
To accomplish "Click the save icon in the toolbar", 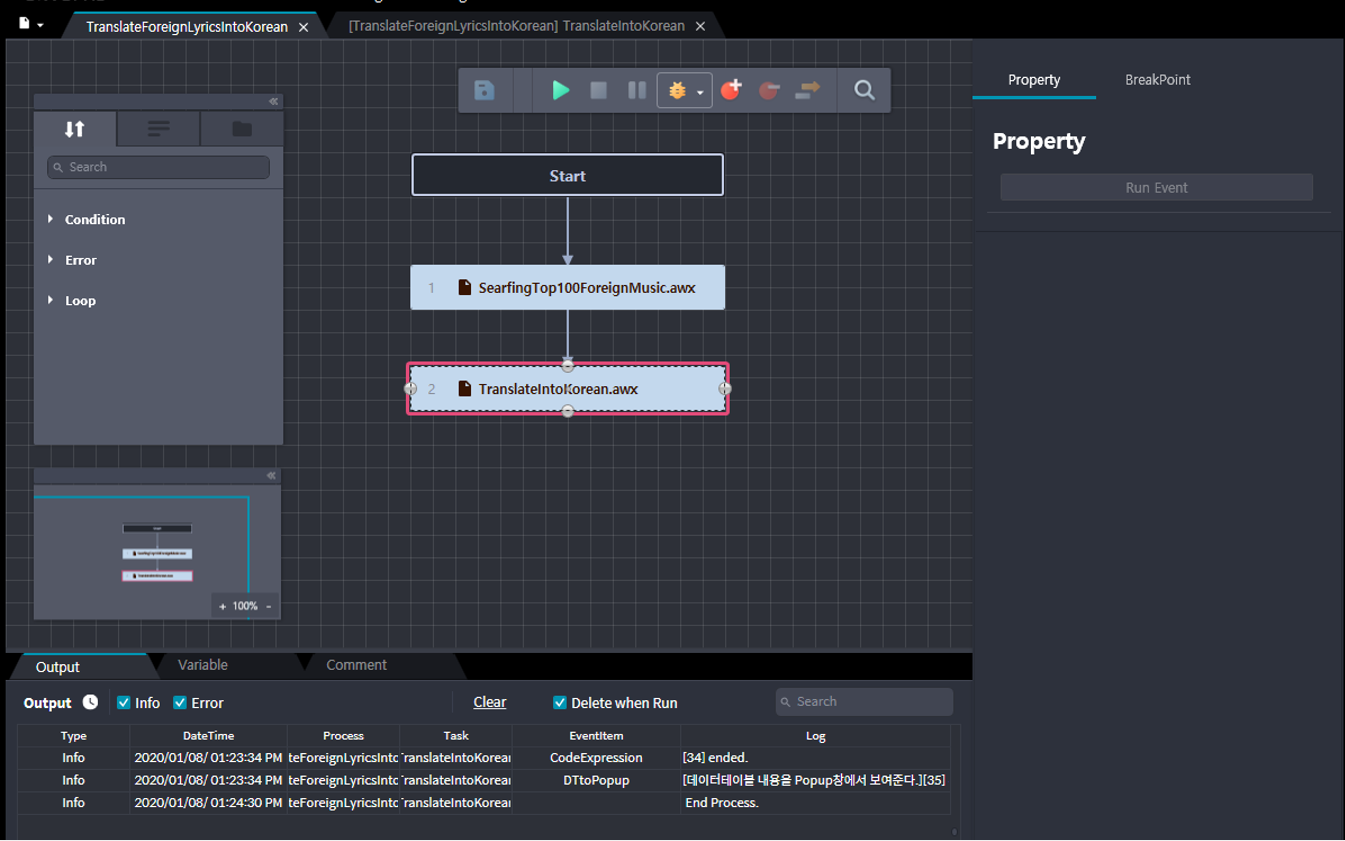I will 485,91.
